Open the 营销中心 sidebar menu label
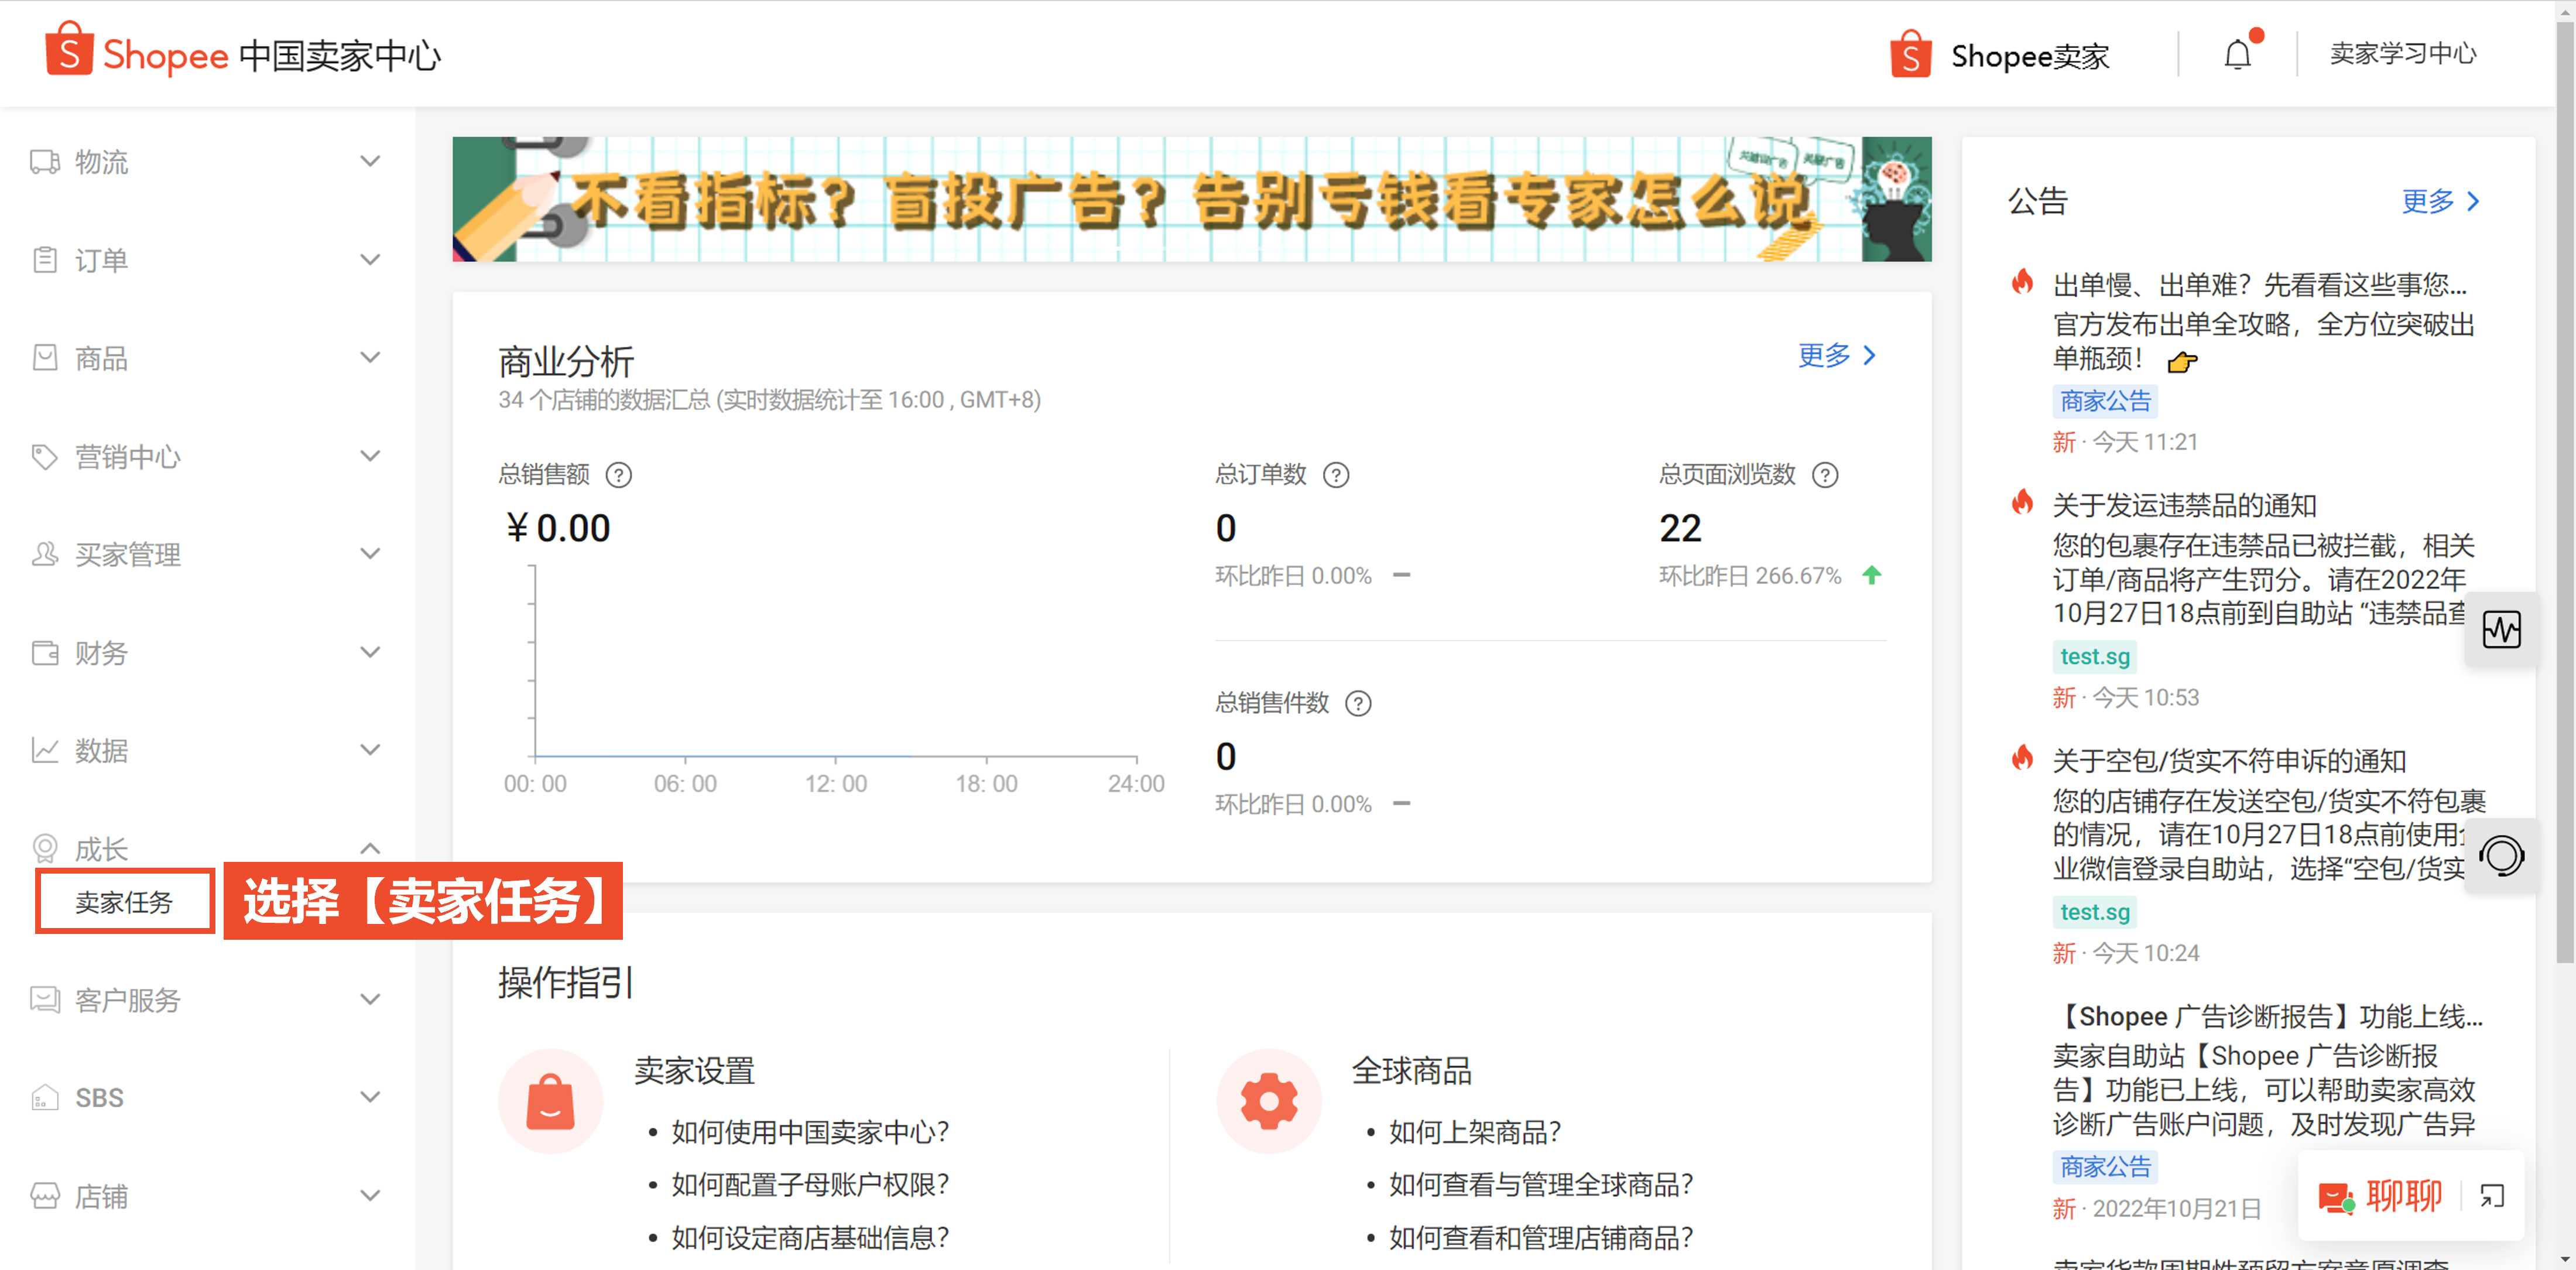Image resolution: width=2576 pixels, height=1270 pixels. coord(128,456)
